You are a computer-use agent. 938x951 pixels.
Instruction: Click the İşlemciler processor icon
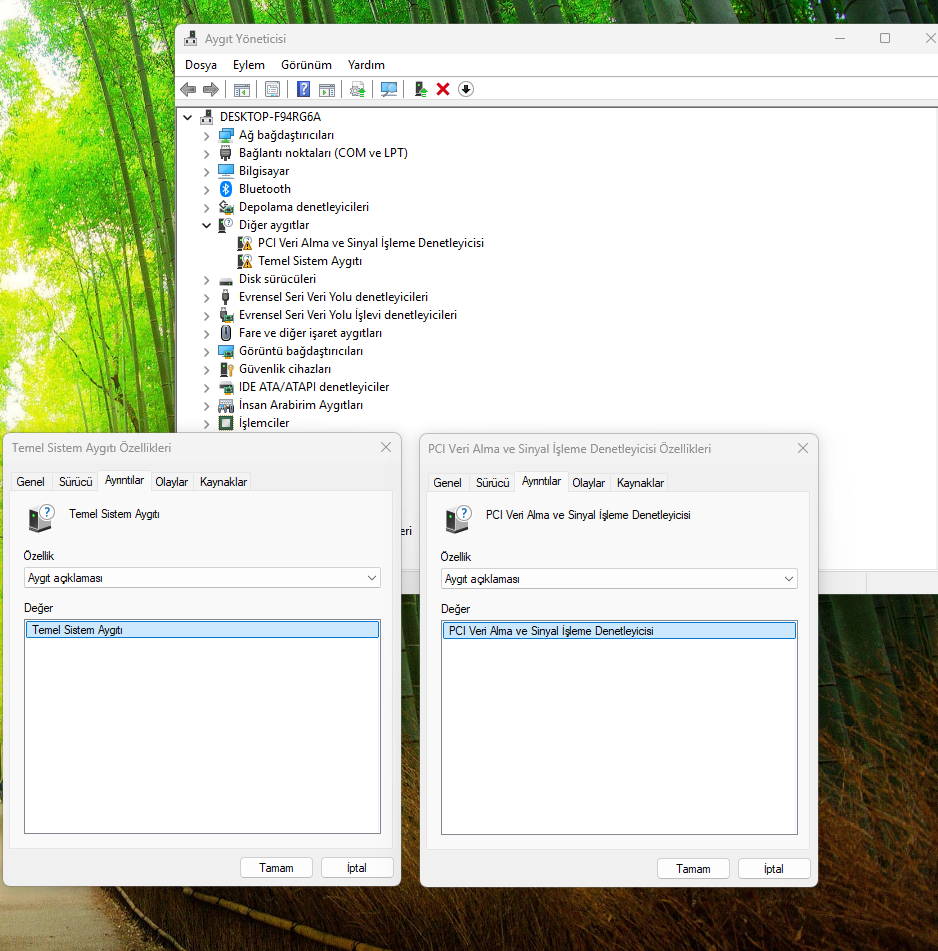tap(226, 423)
